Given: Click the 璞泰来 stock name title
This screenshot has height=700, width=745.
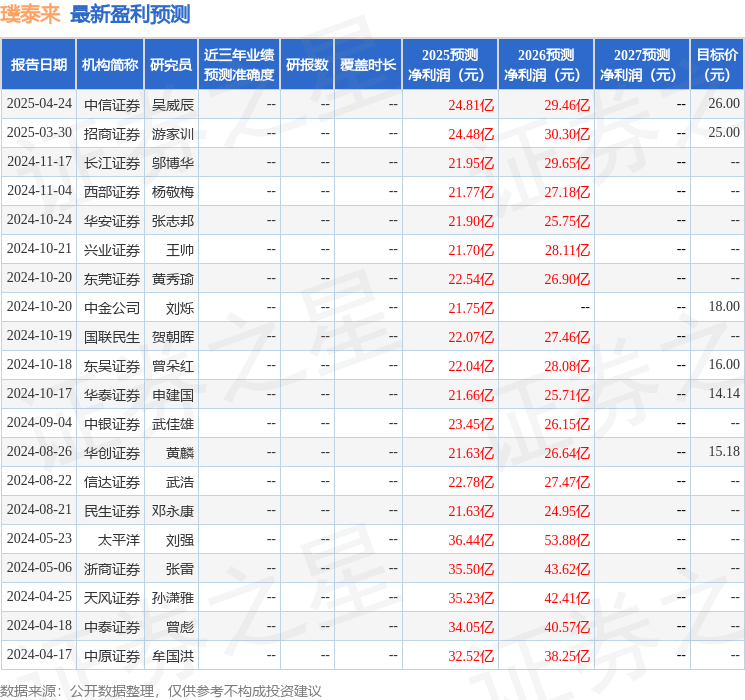Looking at the screenshot, I should [30, 14].
